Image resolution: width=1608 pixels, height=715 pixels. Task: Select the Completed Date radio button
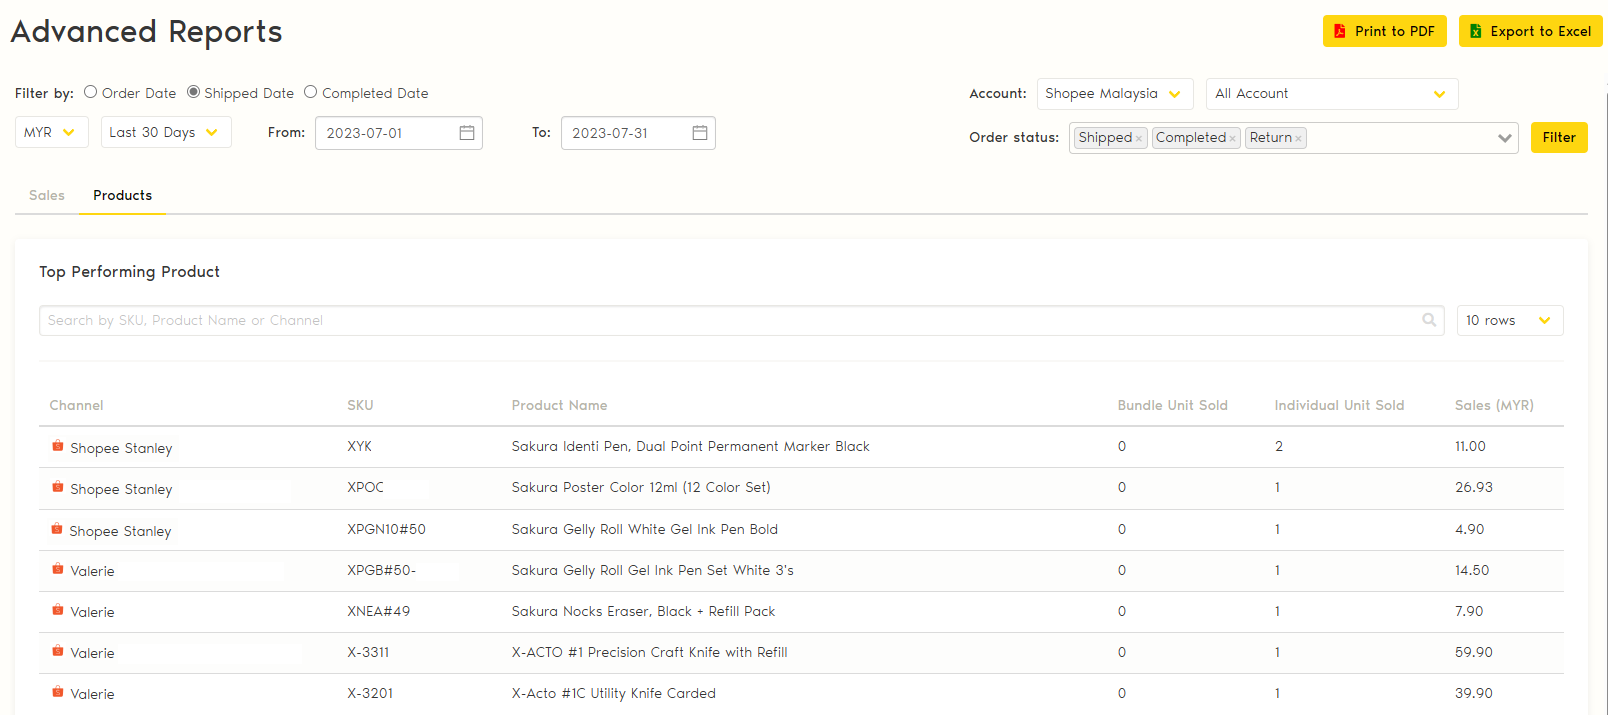click(x=310, y=92)
